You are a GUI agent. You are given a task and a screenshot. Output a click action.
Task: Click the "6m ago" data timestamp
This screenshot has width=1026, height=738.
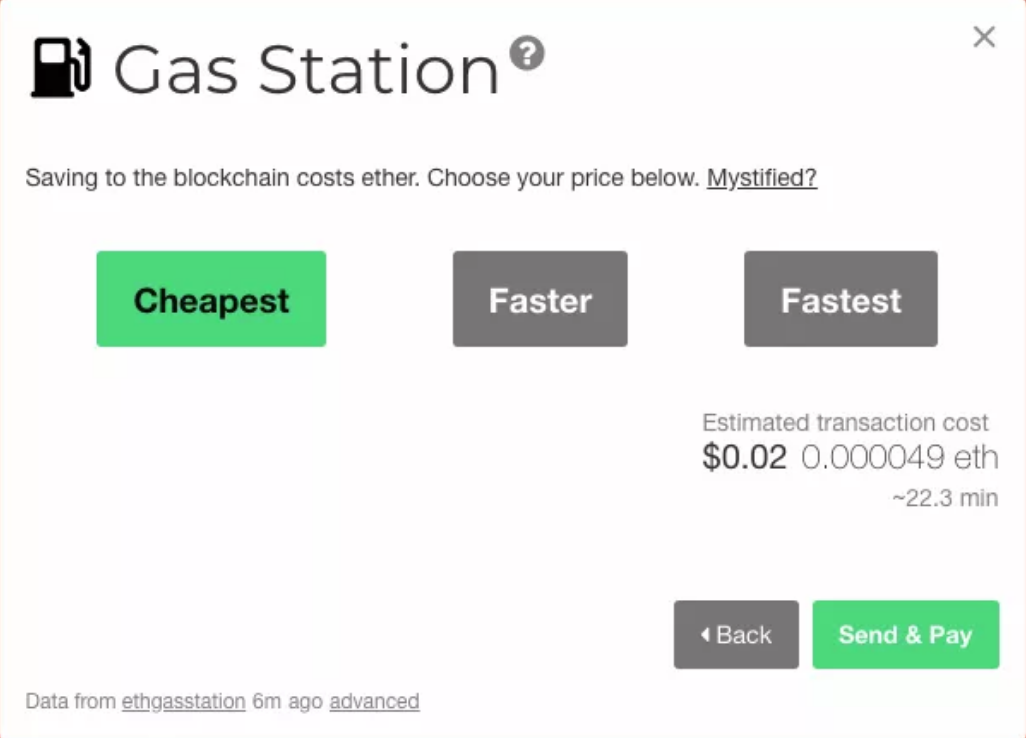287,701
